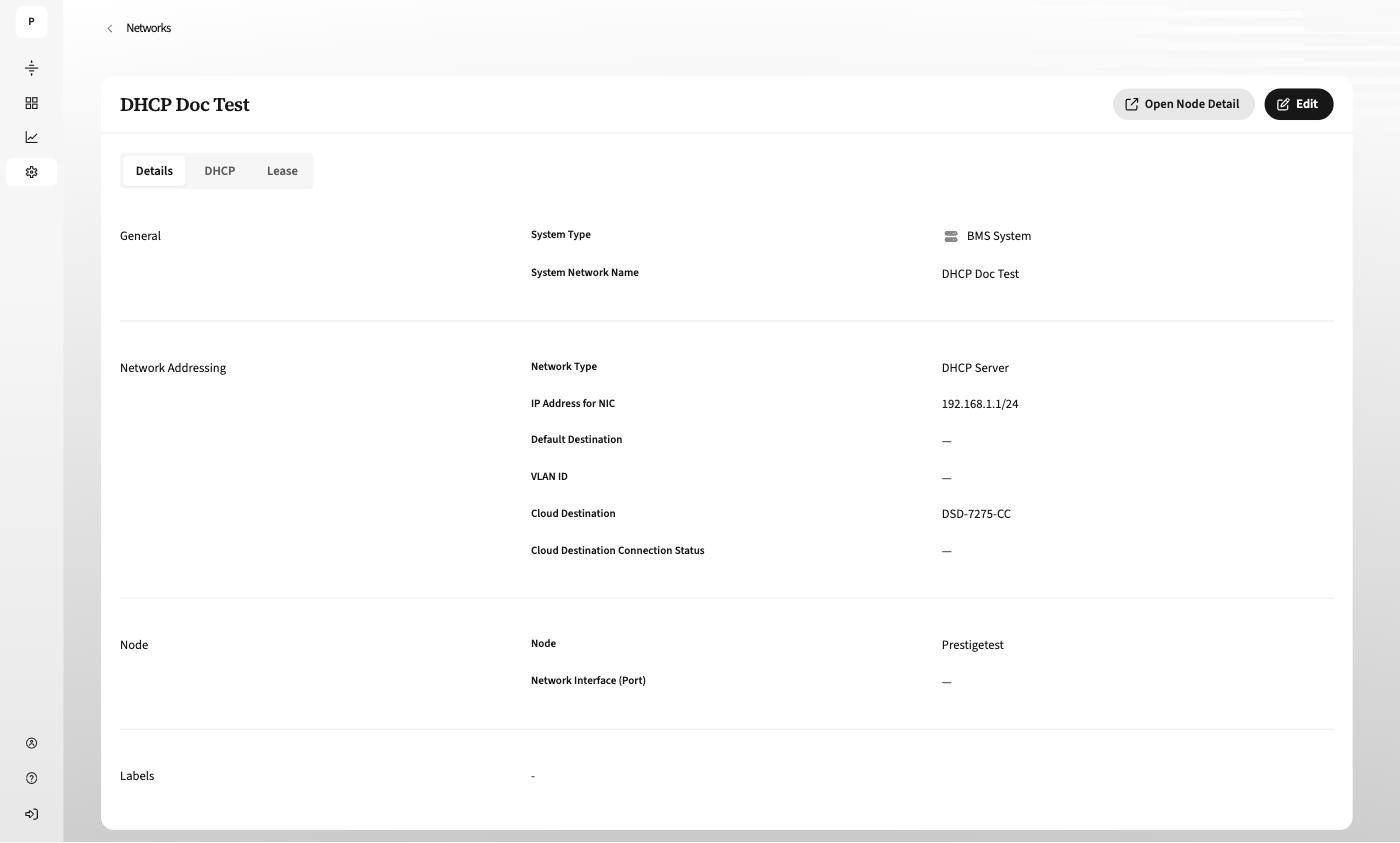This screenshot has width=1400, height=843.
Task: Switch to the Lease tab
Action: [x=282, y=171]
